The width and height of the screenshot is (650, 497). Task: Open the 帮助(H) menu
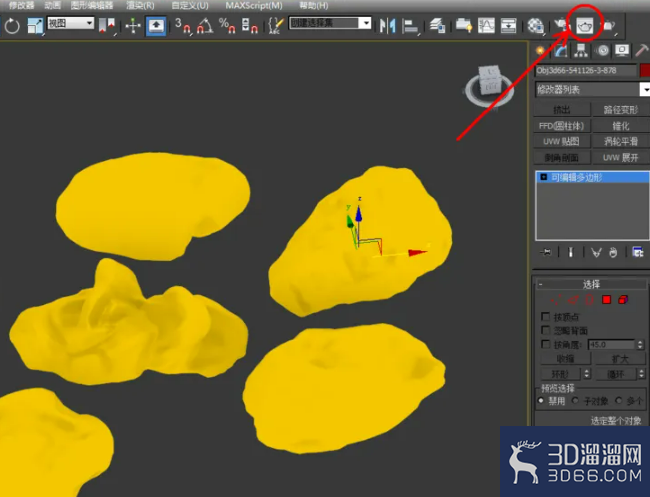[314, 5]
